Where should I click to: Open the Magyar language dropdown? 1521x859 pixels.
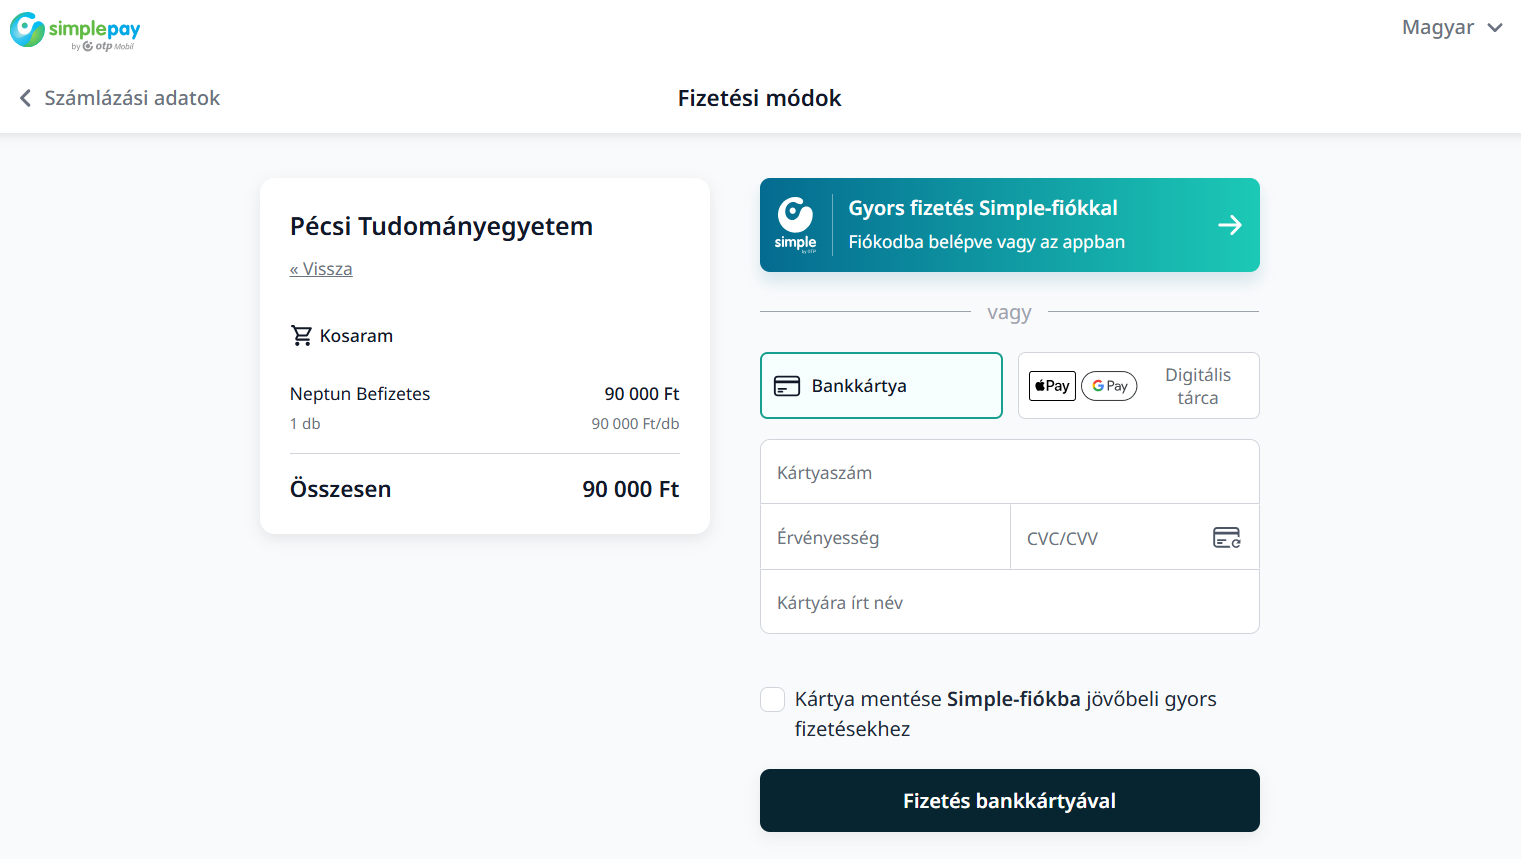tap(1438, 28)
